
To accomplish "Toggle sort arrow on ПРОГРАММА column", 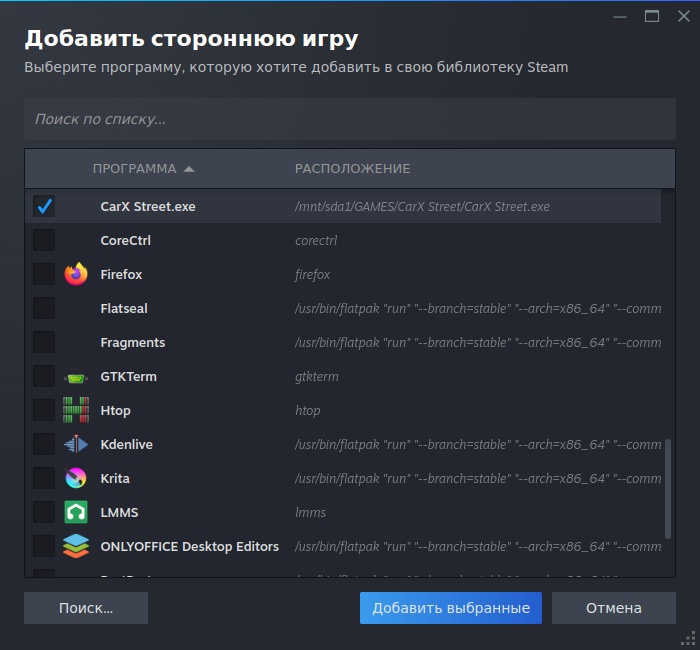I will point(189,169).
